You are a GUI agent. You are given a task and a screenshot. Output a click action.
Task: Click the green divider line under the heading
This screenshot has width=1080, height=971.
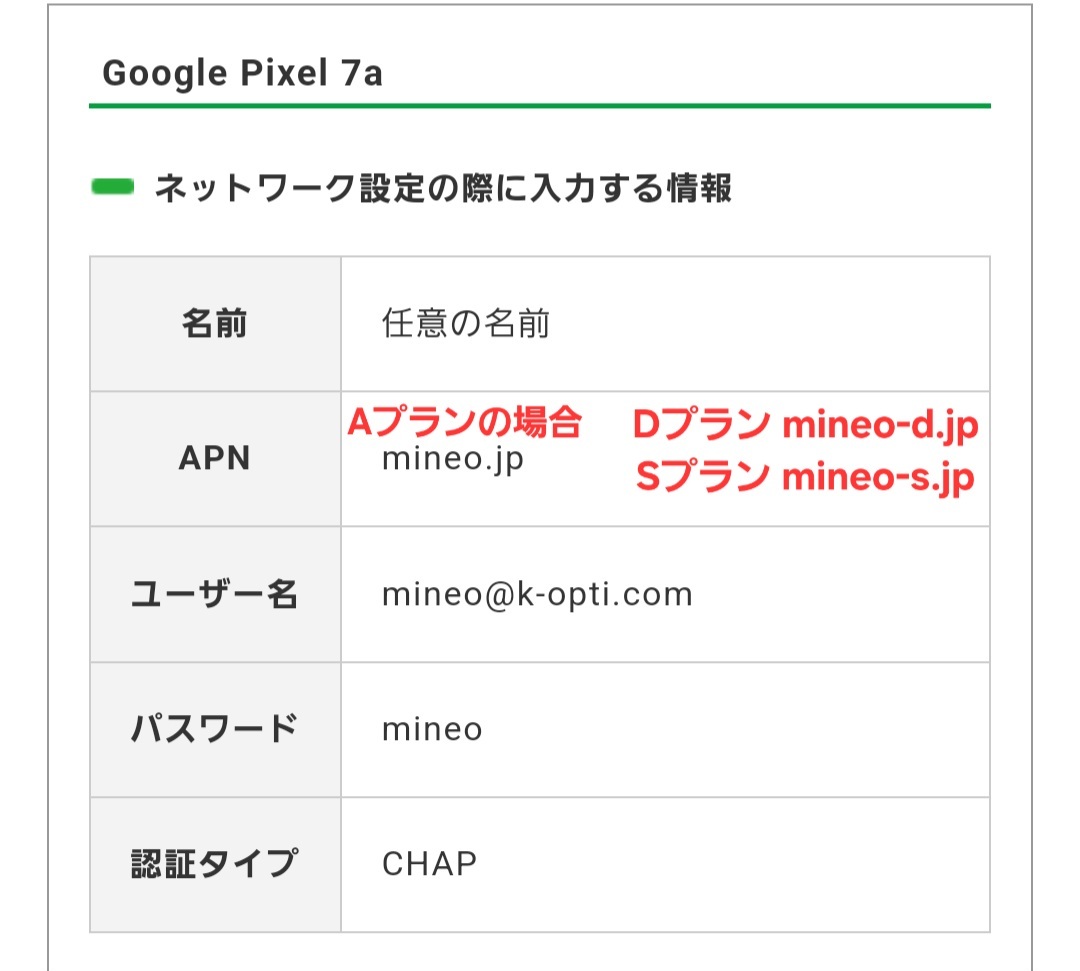tap(540, 105)
